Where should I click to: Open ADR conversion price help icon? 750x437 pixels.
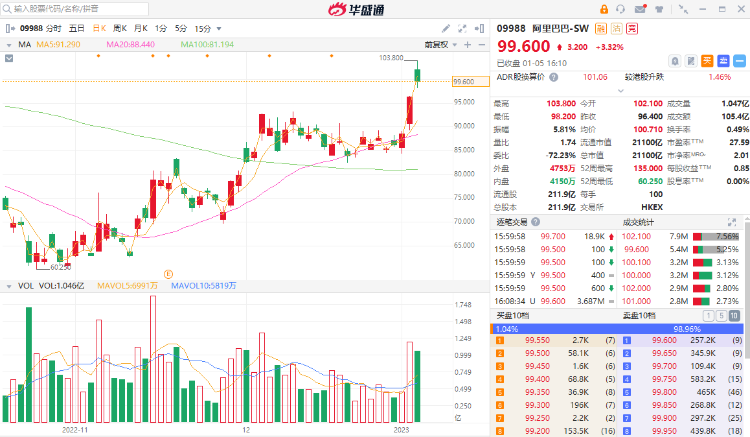point(553,77)
